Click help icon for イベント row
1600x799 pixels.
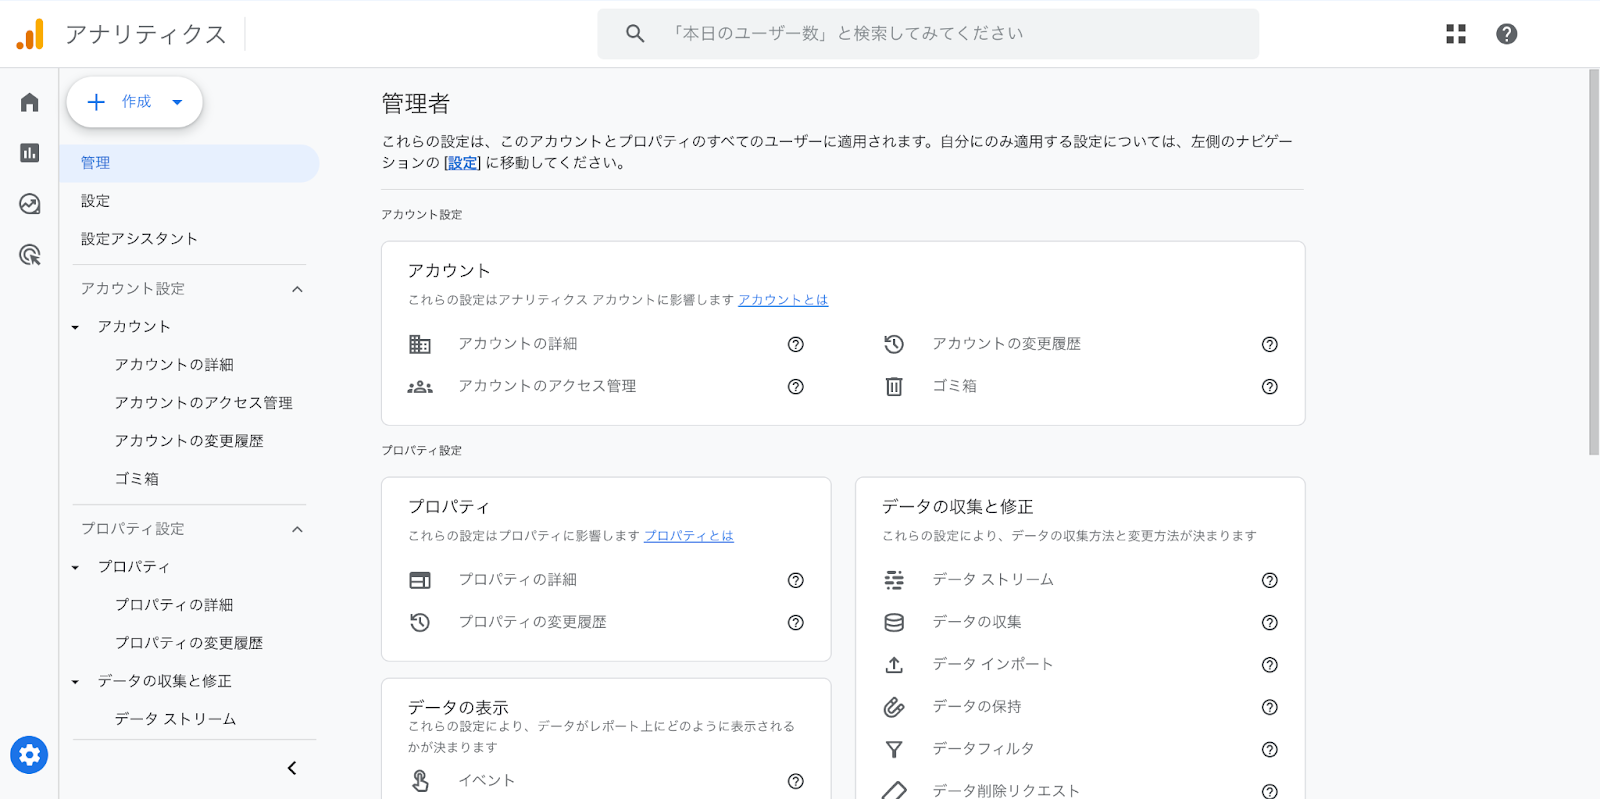click(796, 781)
